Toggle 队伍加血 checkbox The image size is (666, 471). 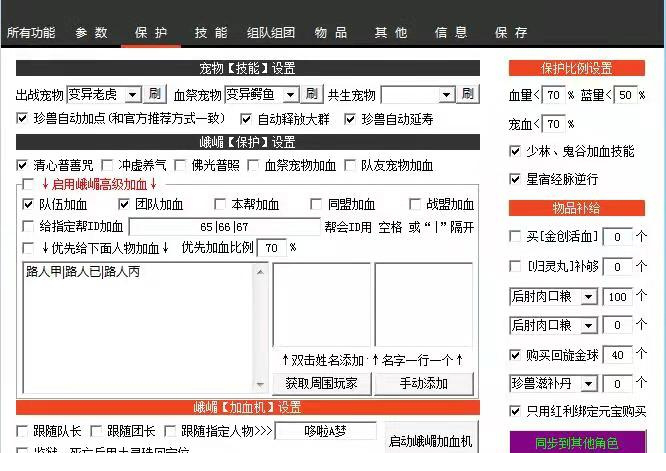28,205
